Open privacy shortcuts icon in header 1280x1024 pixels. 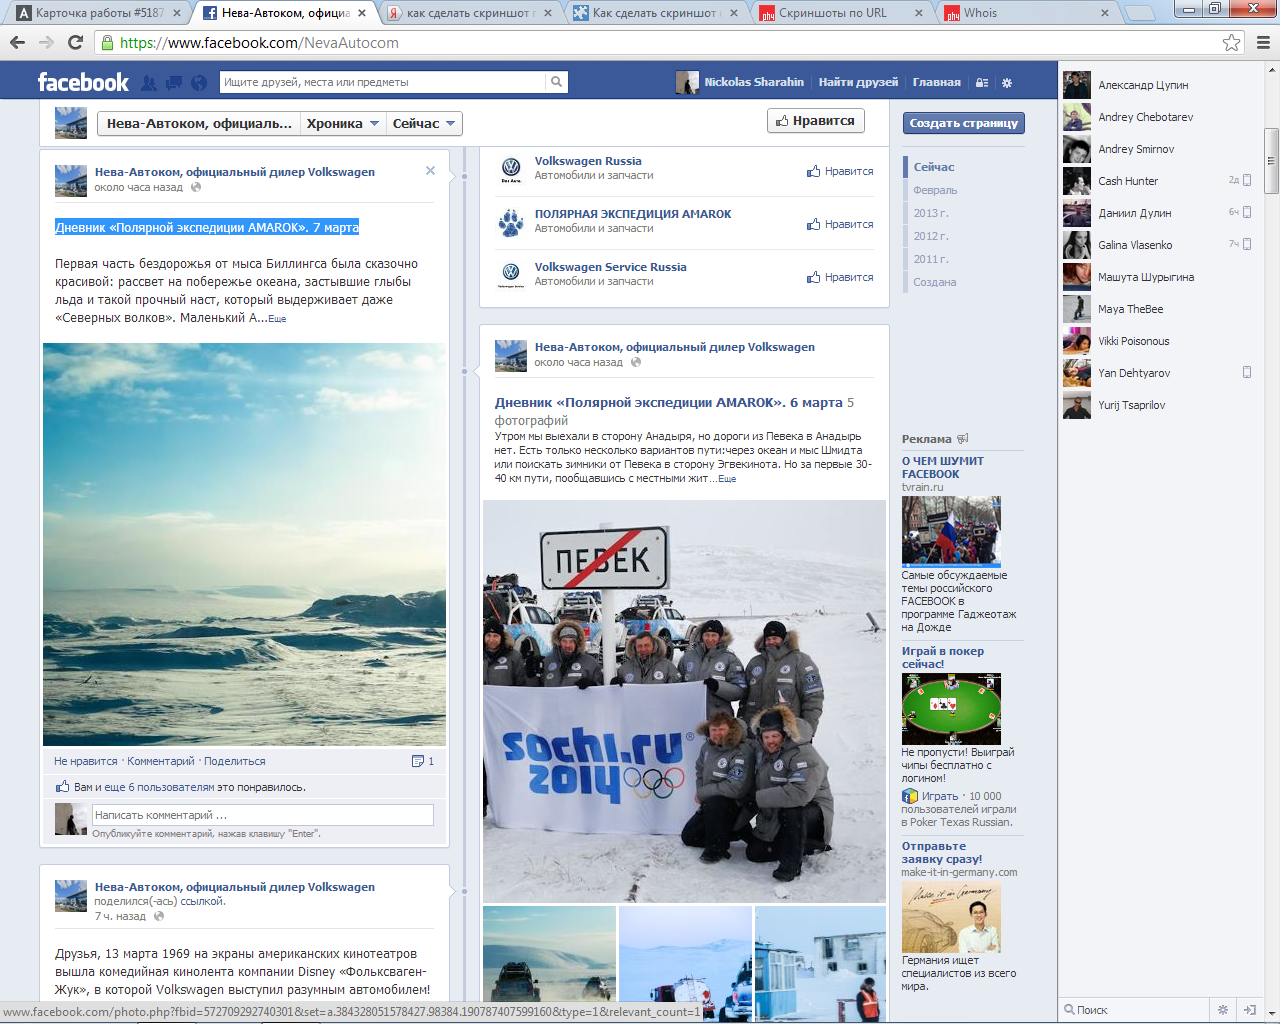pyautogui.click(x=982, y=83)
